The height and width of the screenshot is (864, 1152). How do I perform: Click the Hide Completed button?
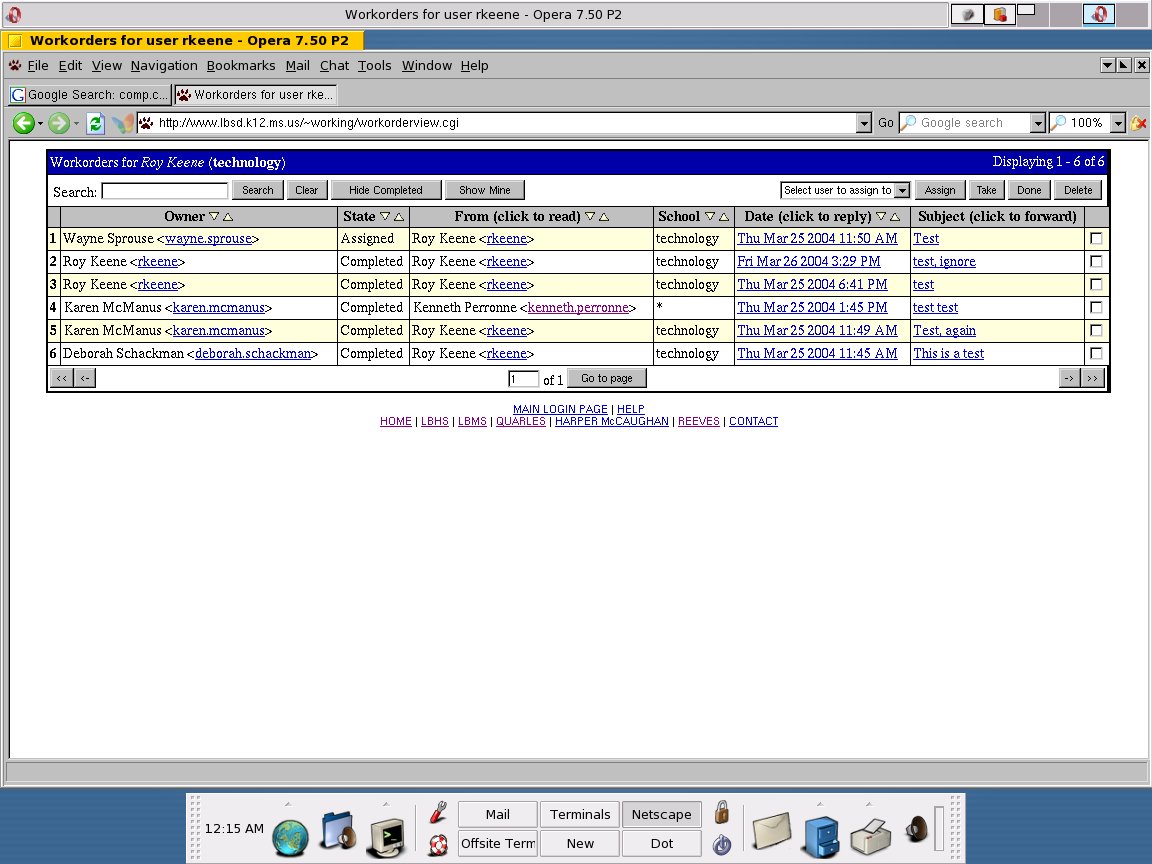click(x=386, y=190)
